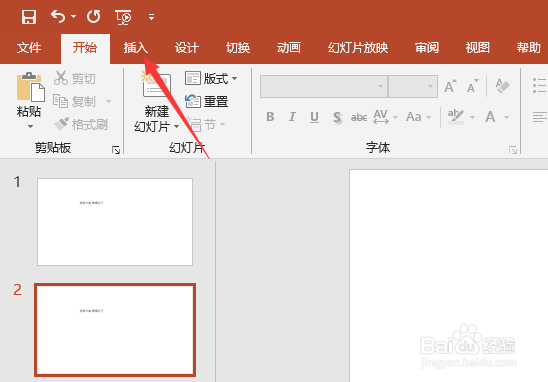Click the font color A button
This screenshot has height=382, width=548.
tap(490, 117)
